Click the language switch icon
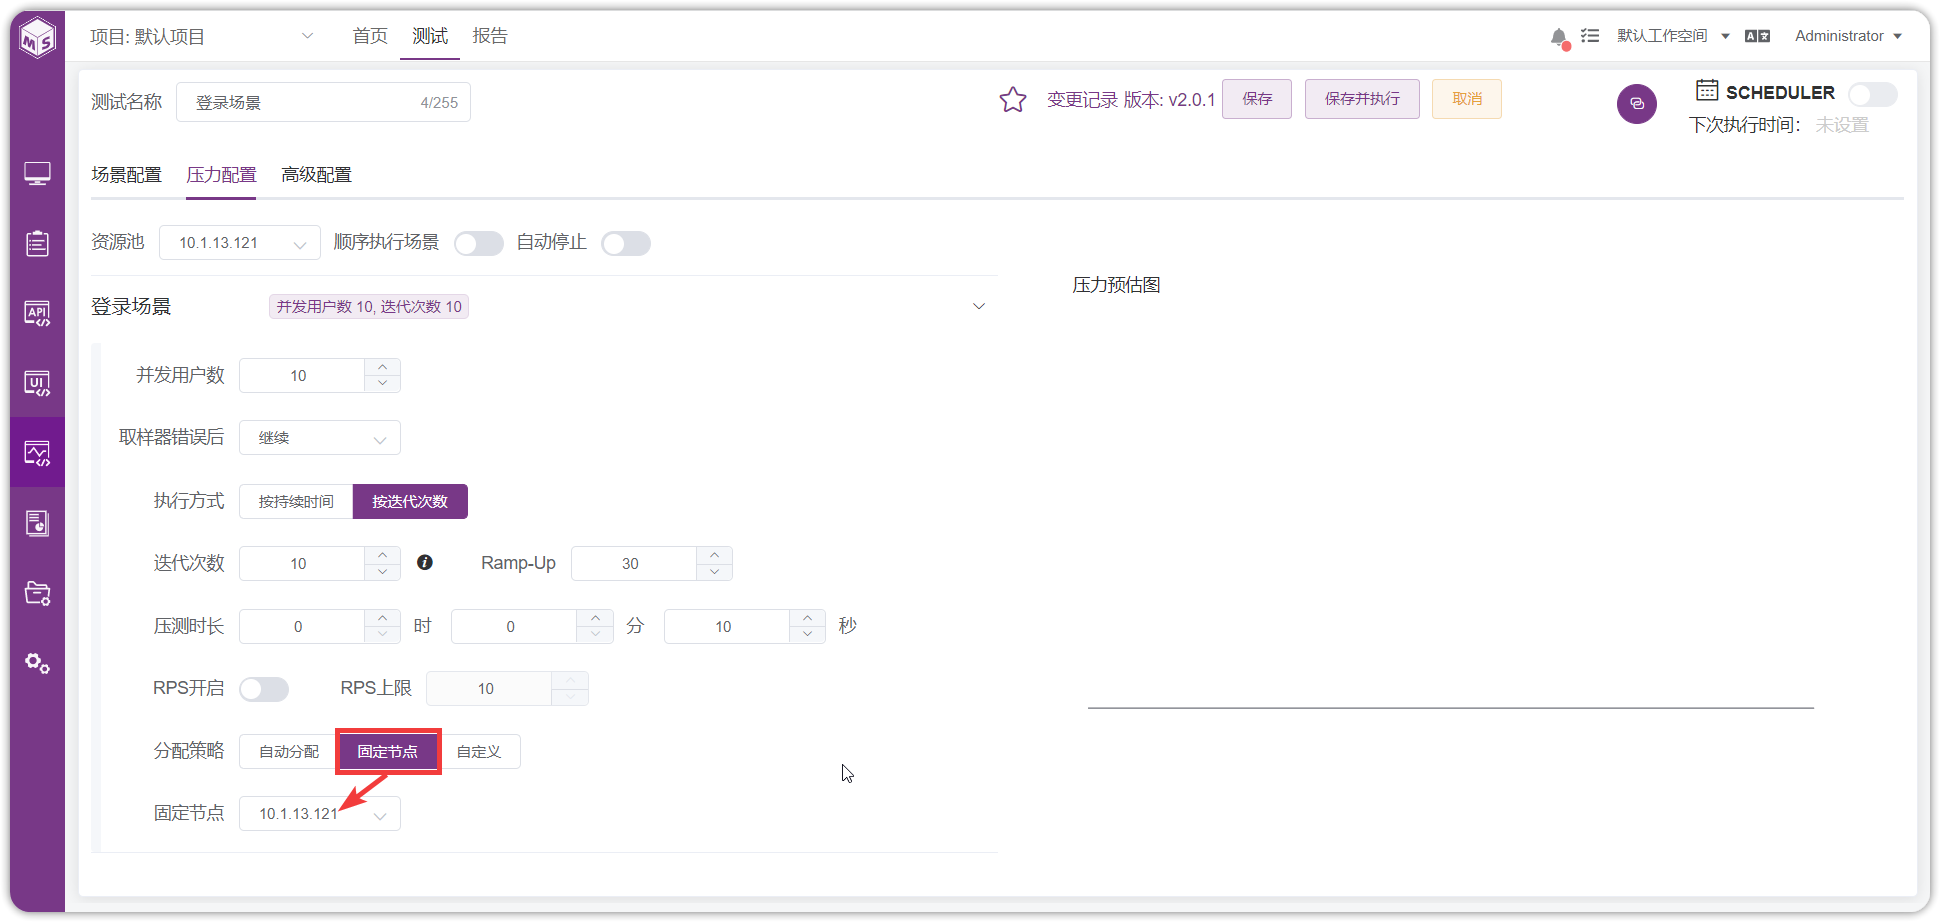Screen dimensions: 1940x922 tap(1757, 36)
